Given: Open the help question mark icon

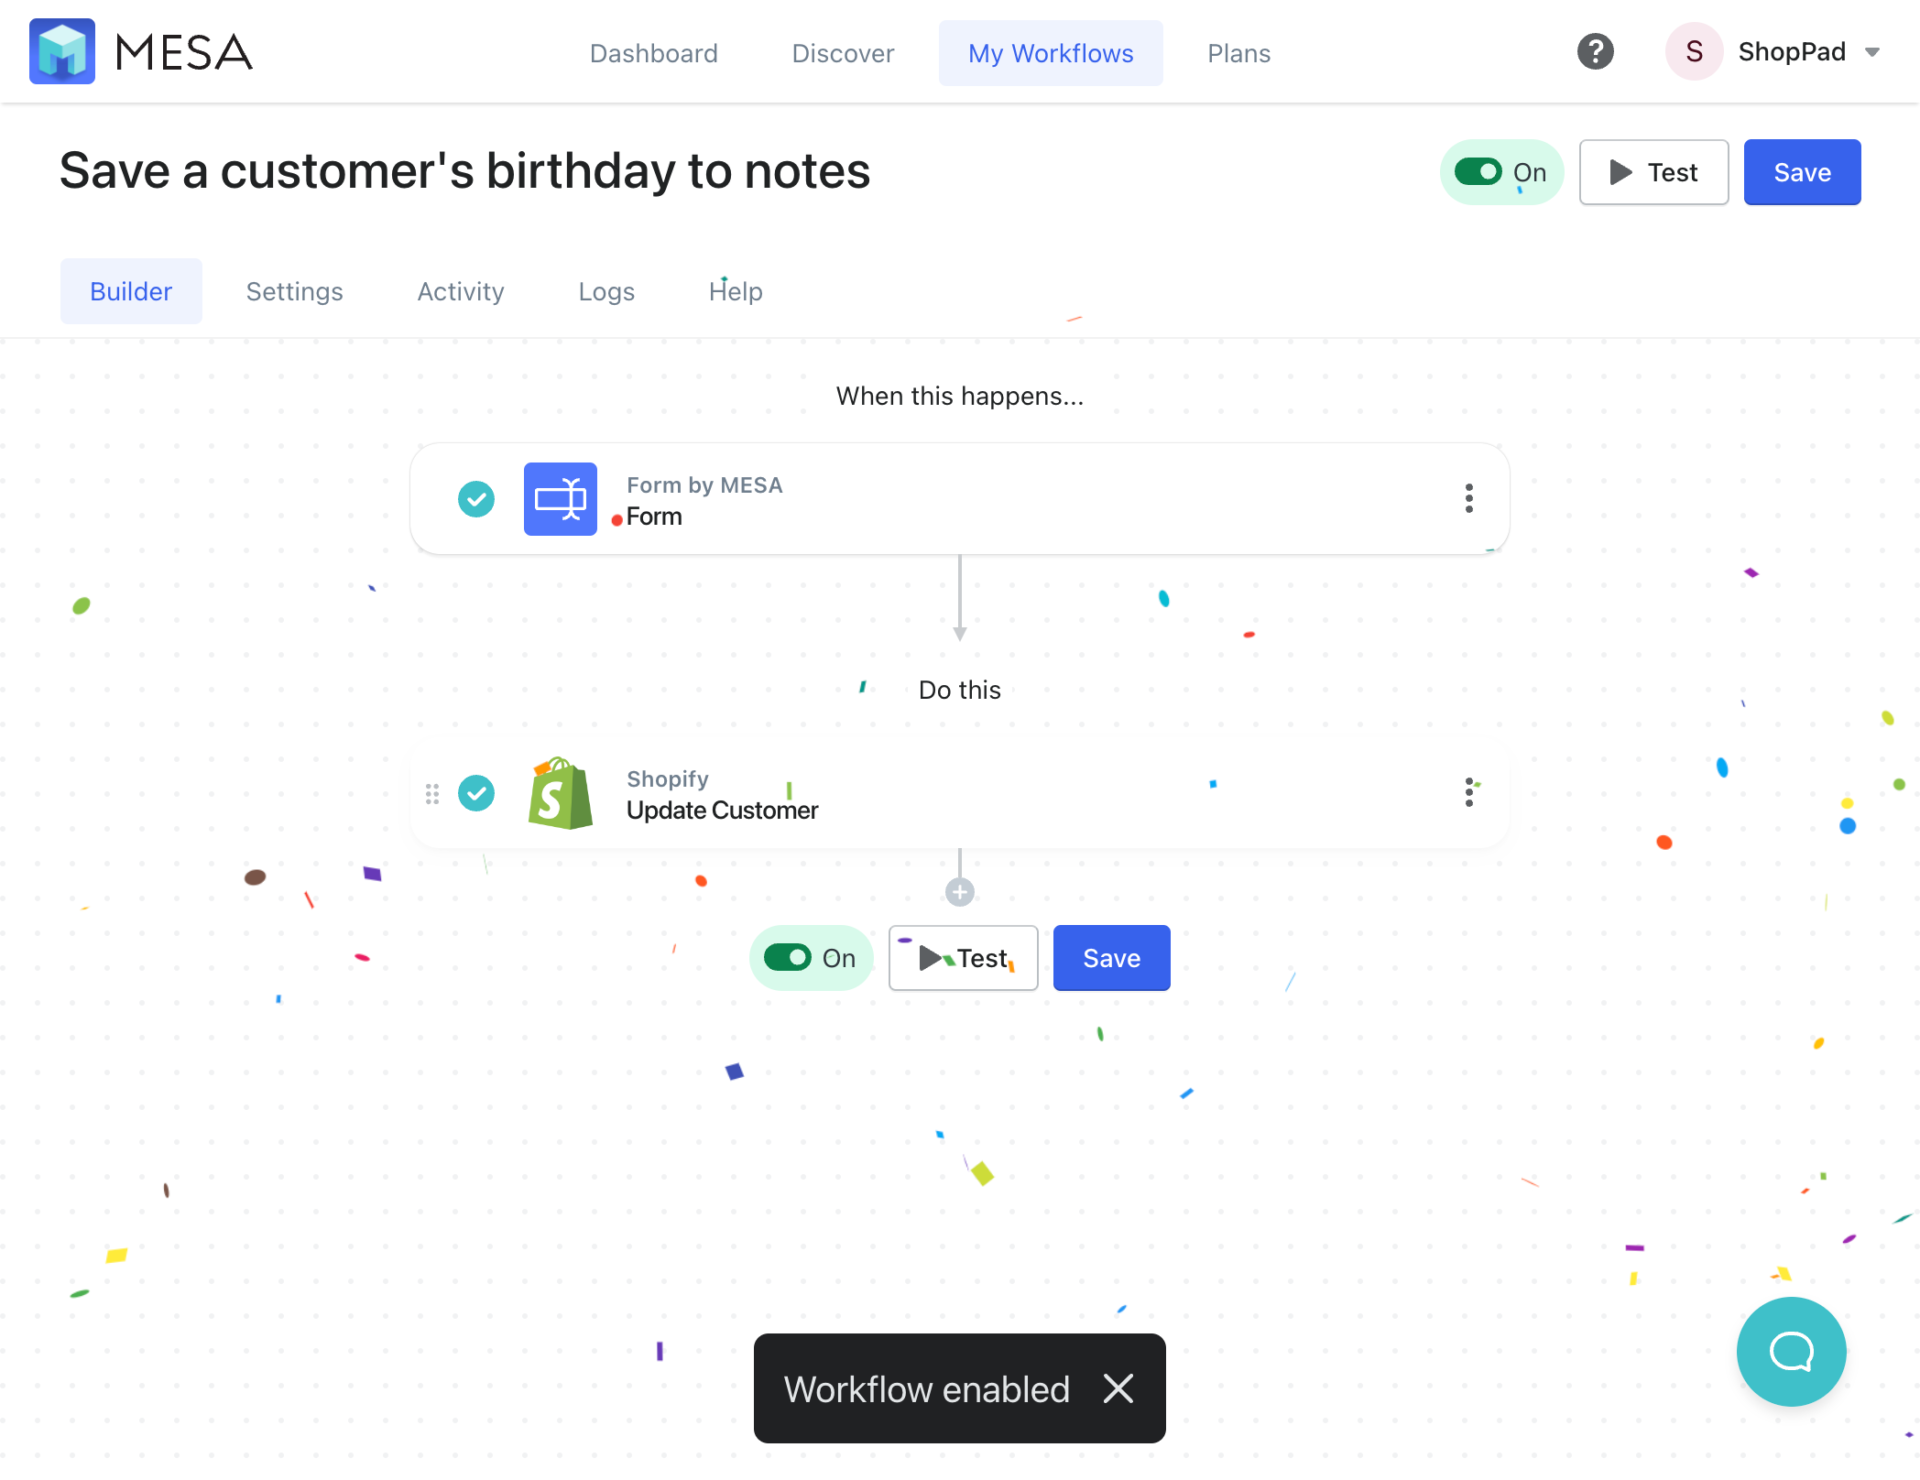Looking at the screenshot, I should tap(1595, 51).
